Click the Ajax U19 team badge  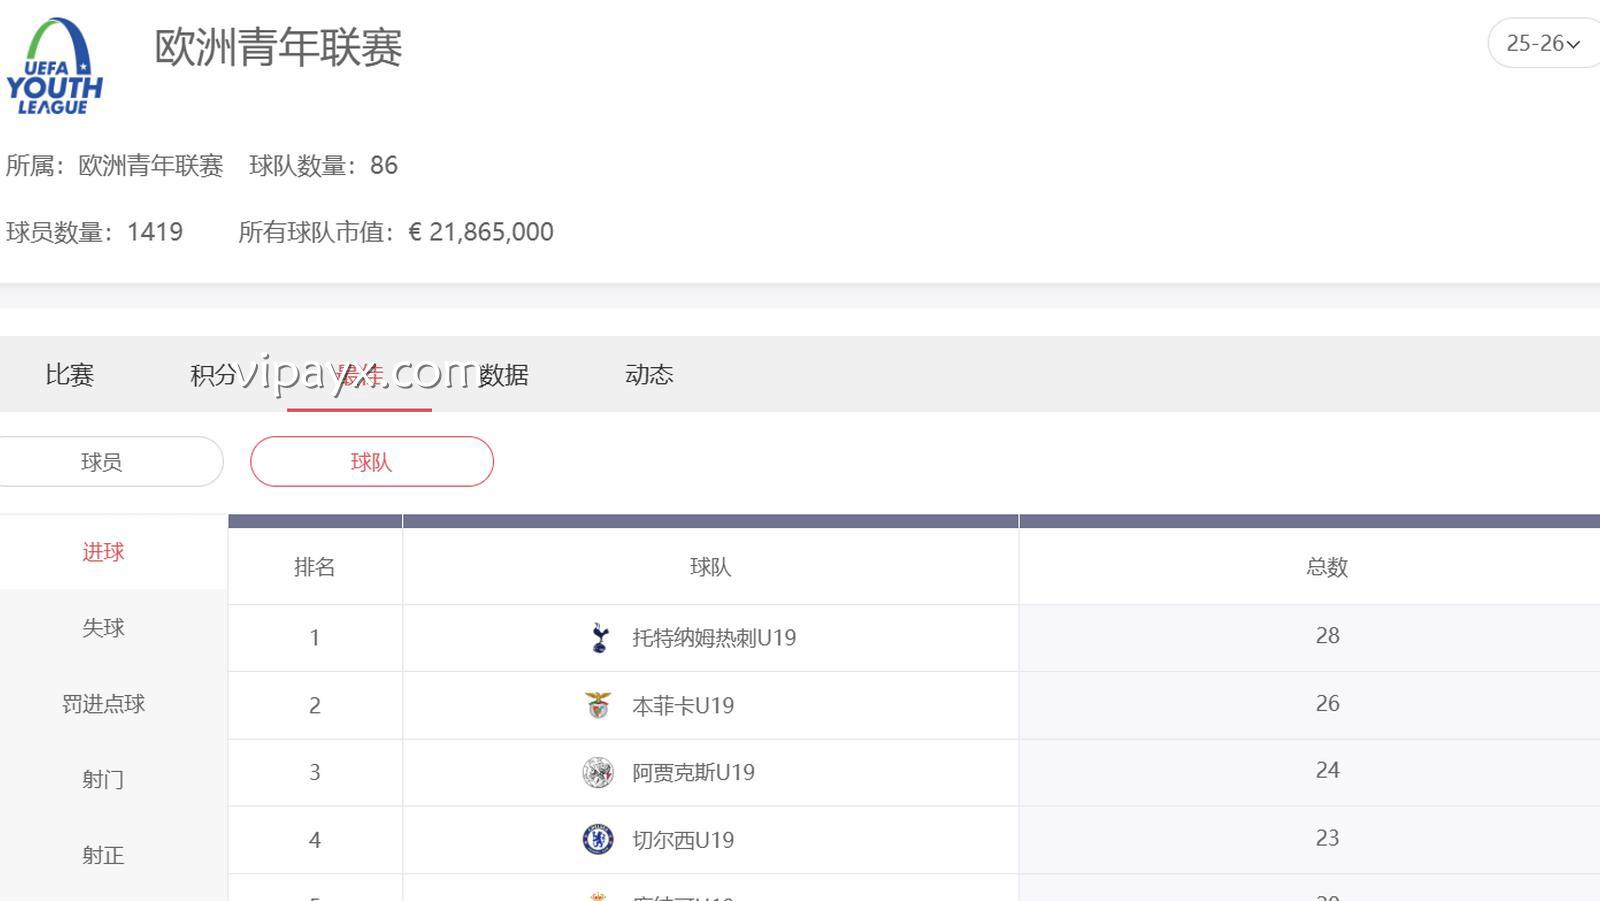597,771
